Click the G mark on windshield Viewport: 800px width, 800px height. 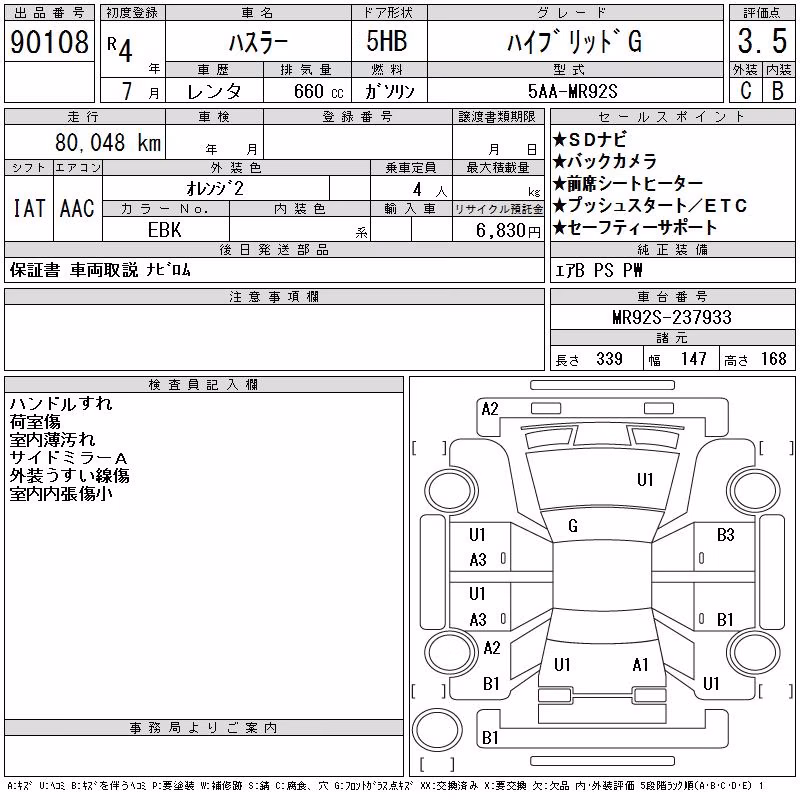tap(573, 526)
